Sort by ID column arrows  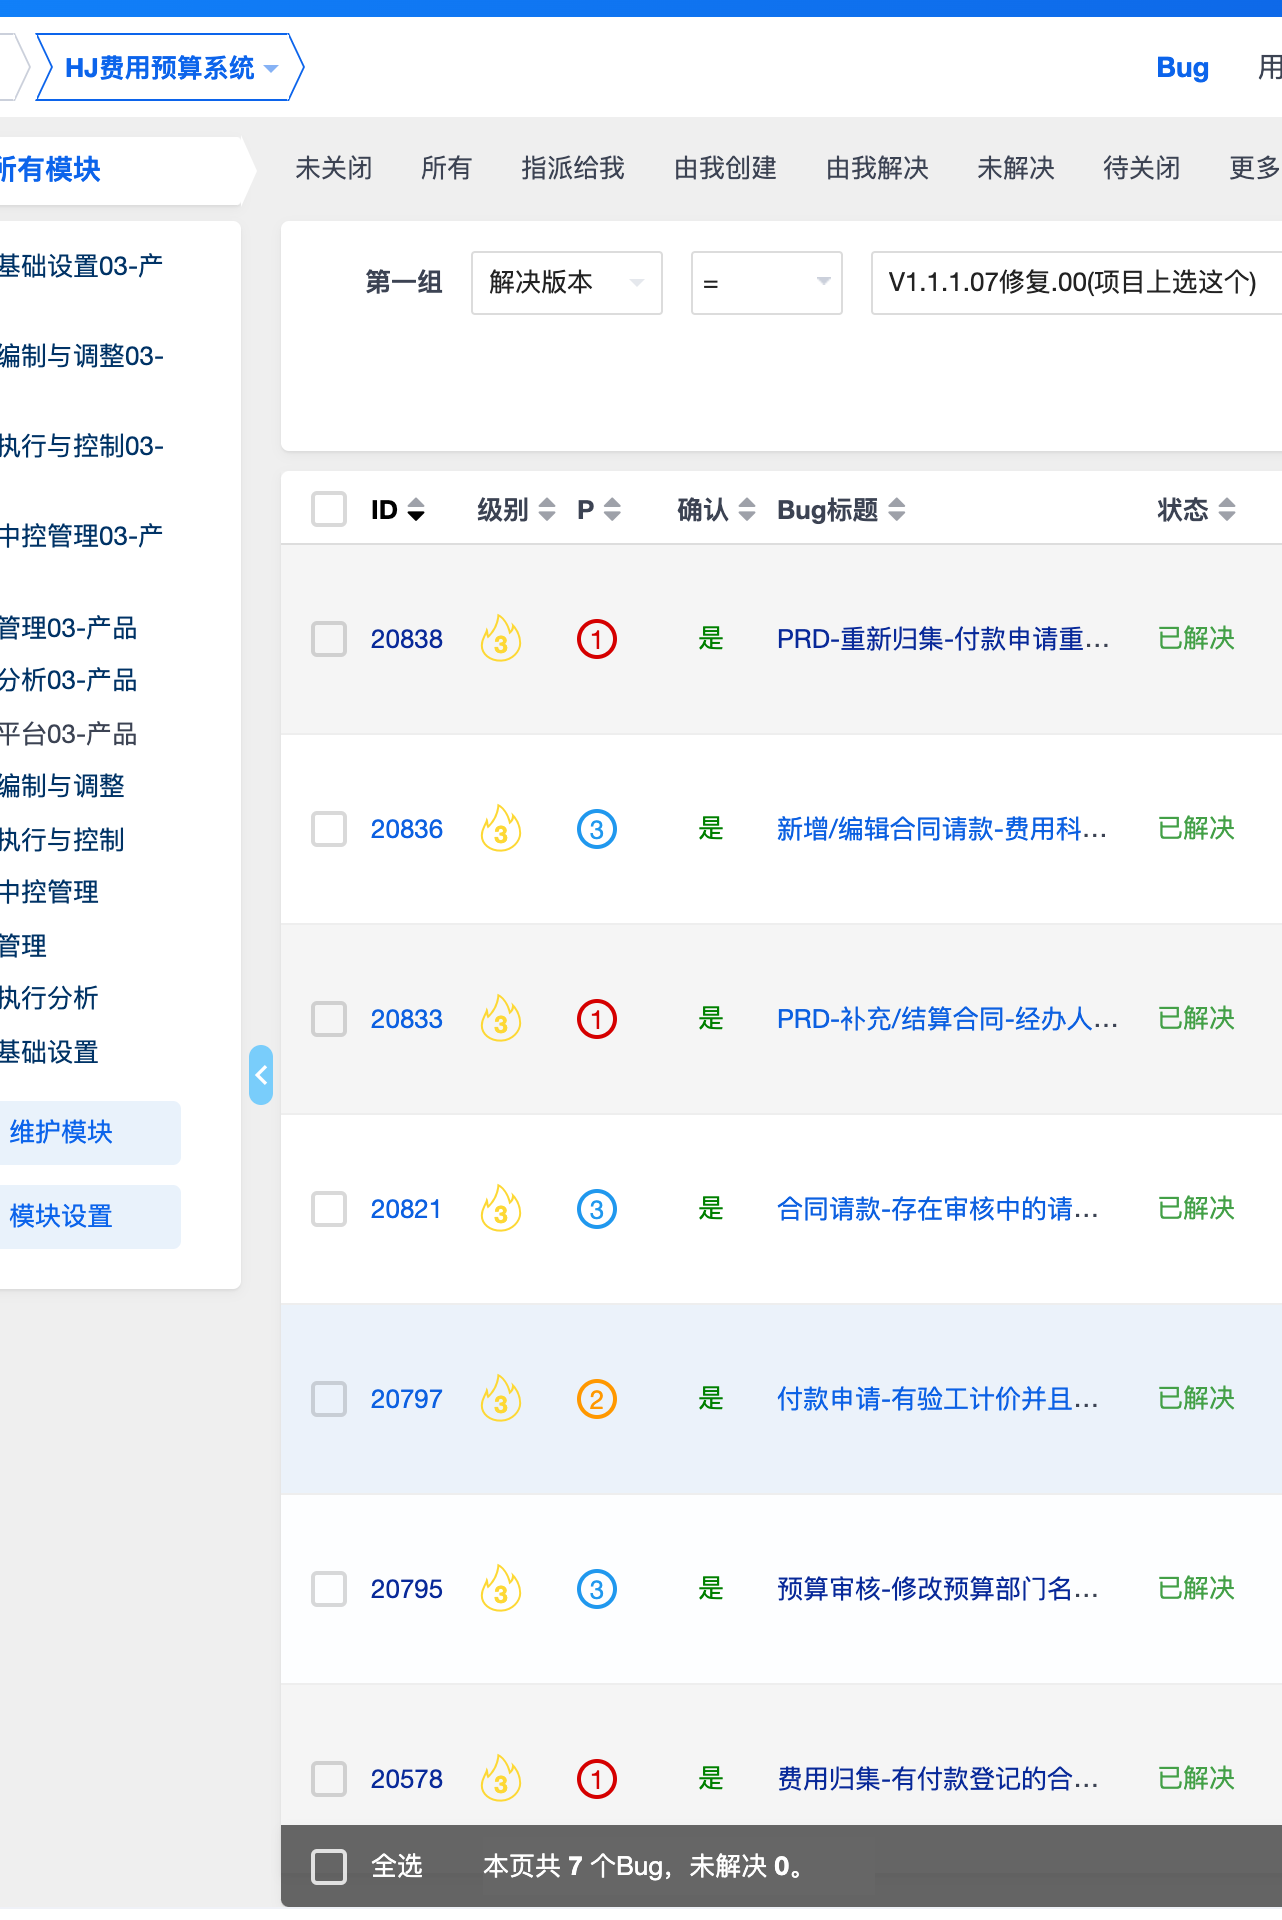[416, 510]
